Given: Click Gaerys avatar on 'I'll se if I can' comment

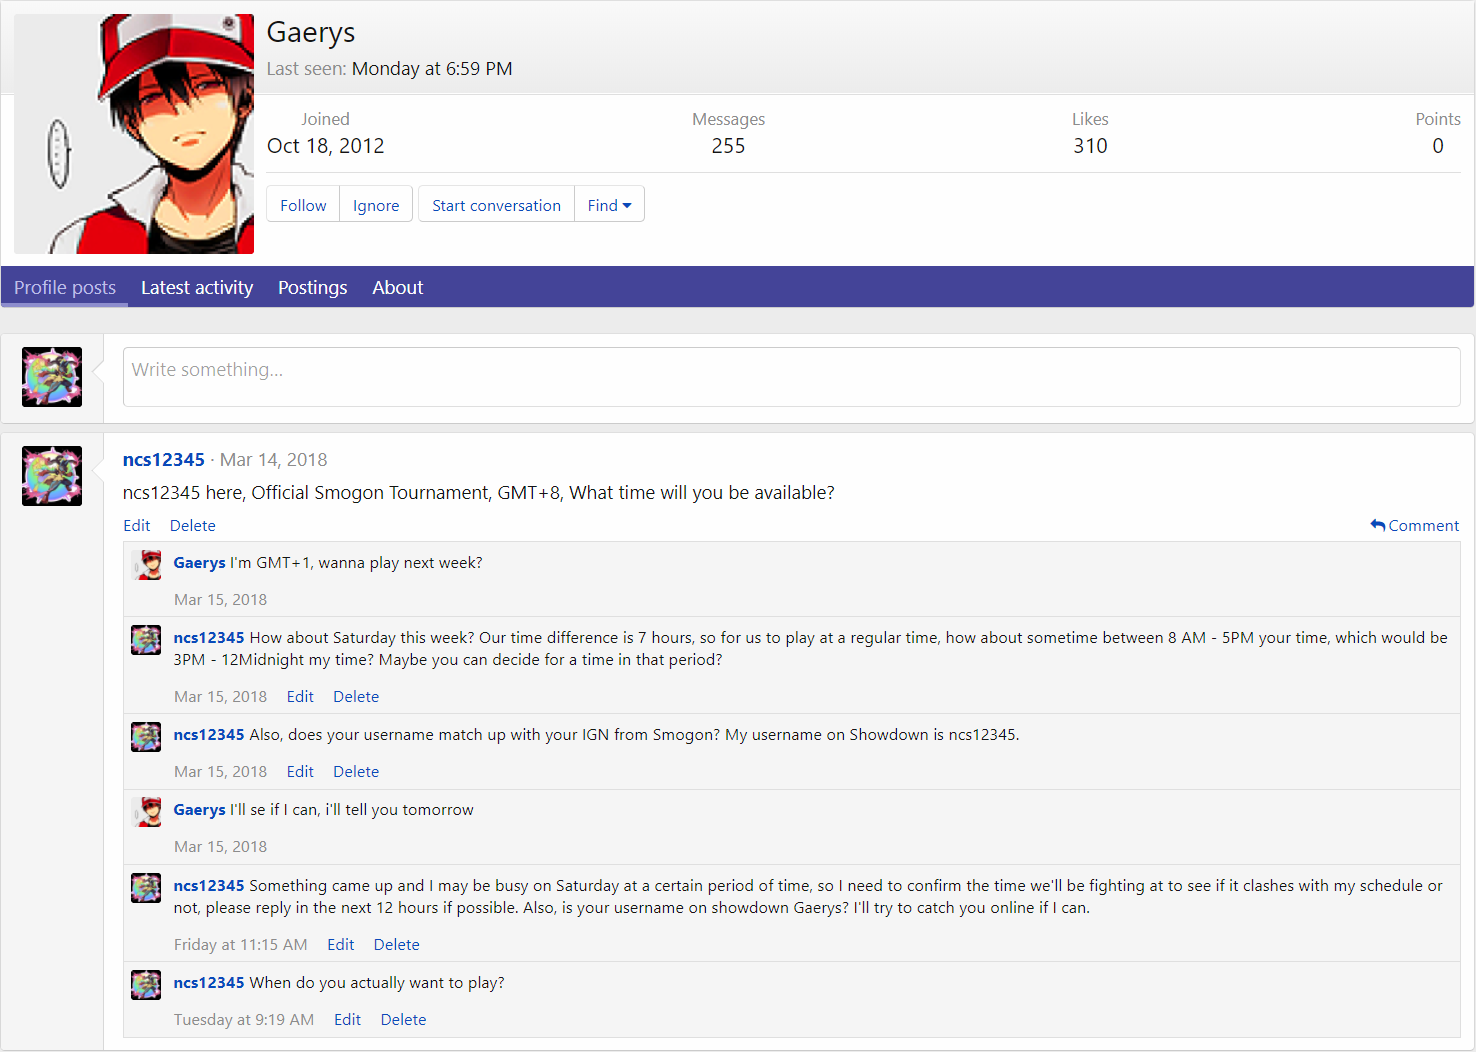Looking at the screenshot, I should (147, 812).
